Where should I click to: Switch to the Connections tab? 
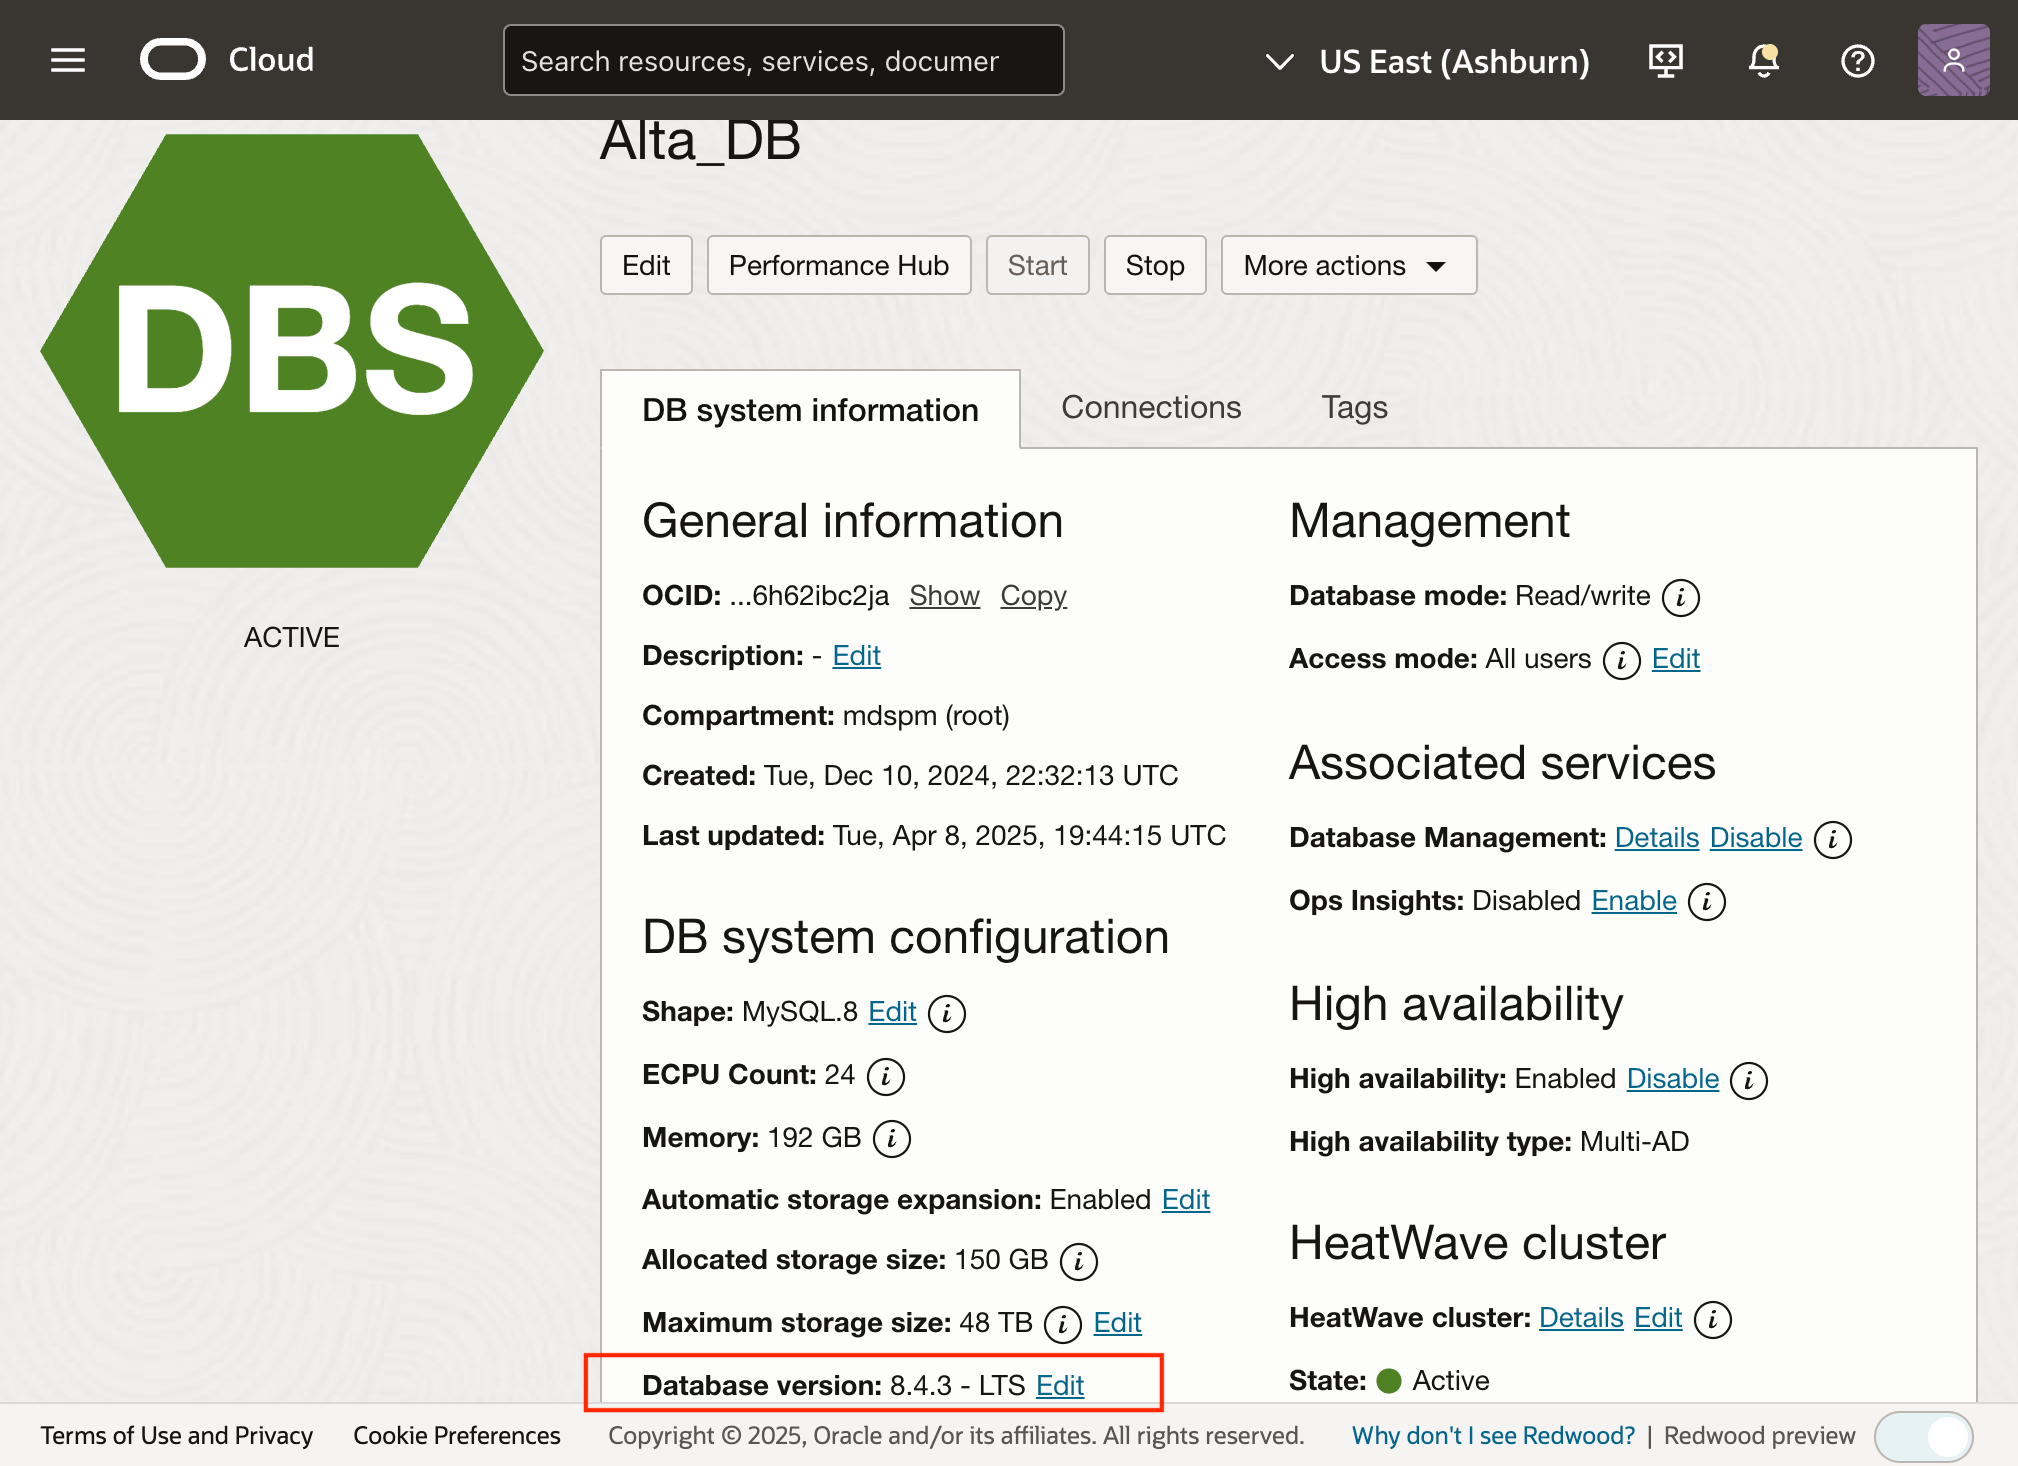tap(1150, 407)
